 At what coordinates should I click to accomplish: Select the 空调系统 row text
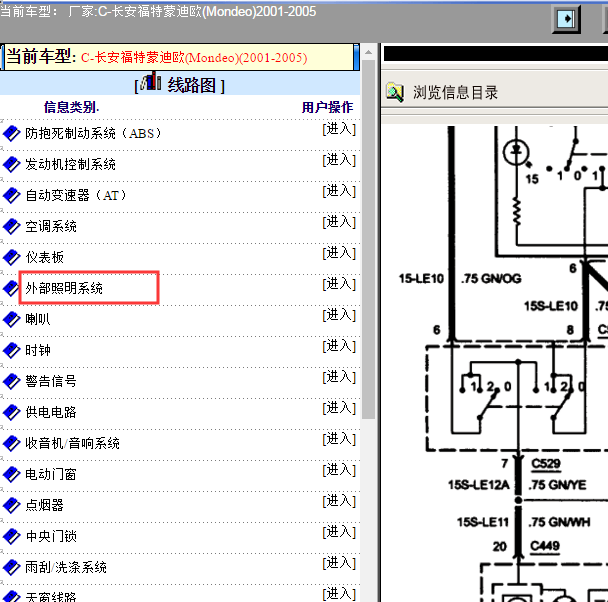point(51,226)
